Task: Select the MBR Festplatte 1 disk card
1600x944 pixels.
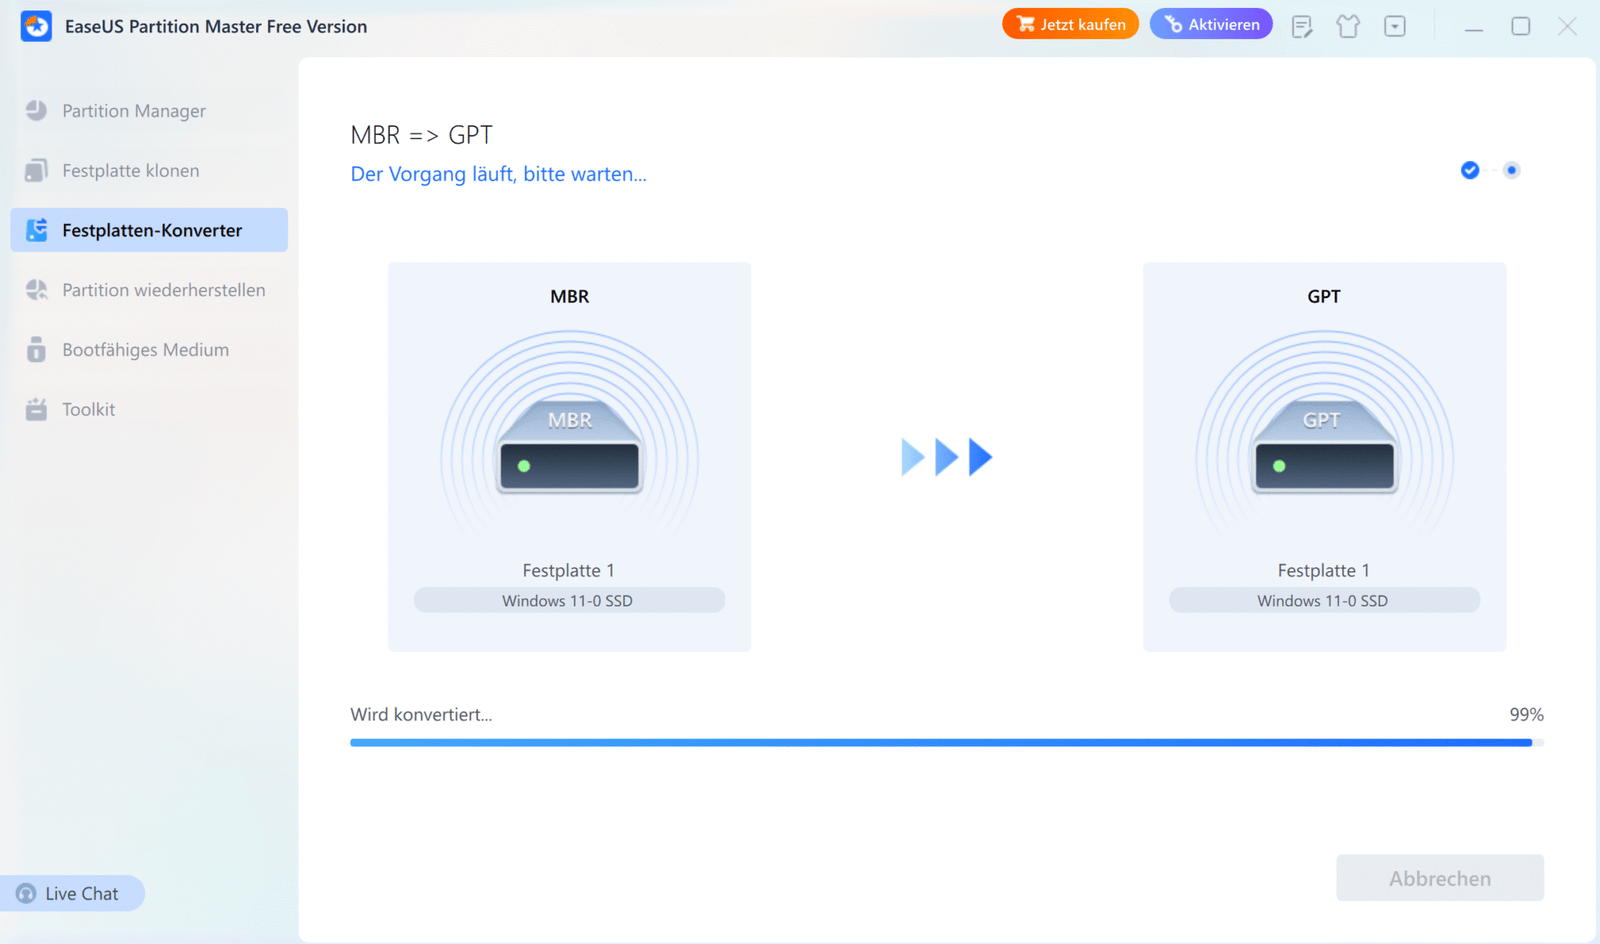Action: point(569,456)
